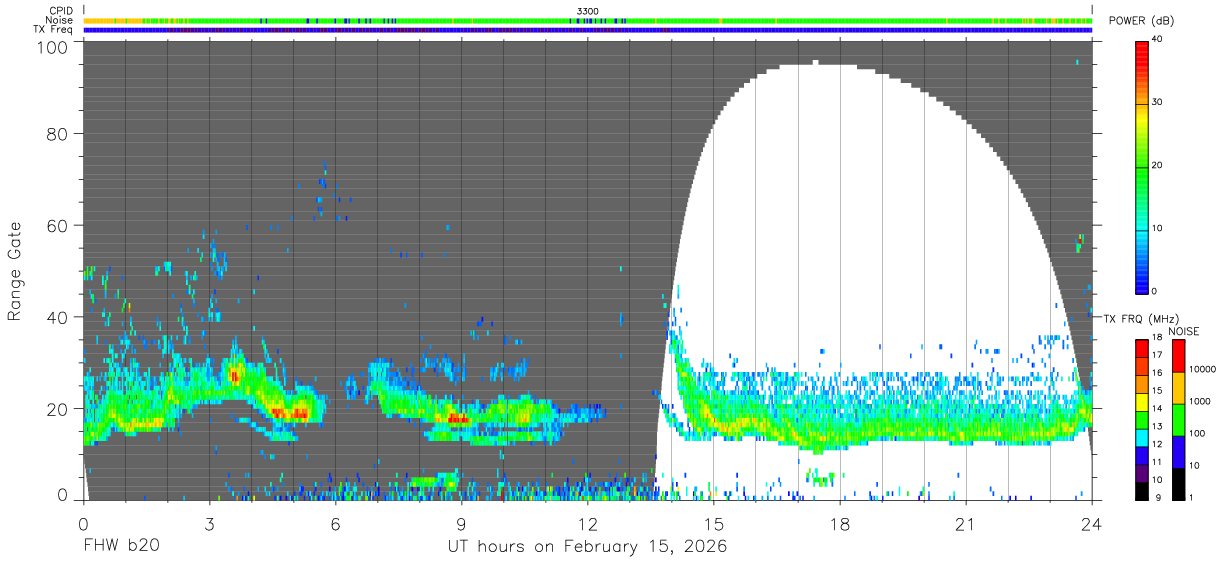Select the 3300 CPID value text
The height and width of the screenshot is (567, 1228).
click(587, 11)
